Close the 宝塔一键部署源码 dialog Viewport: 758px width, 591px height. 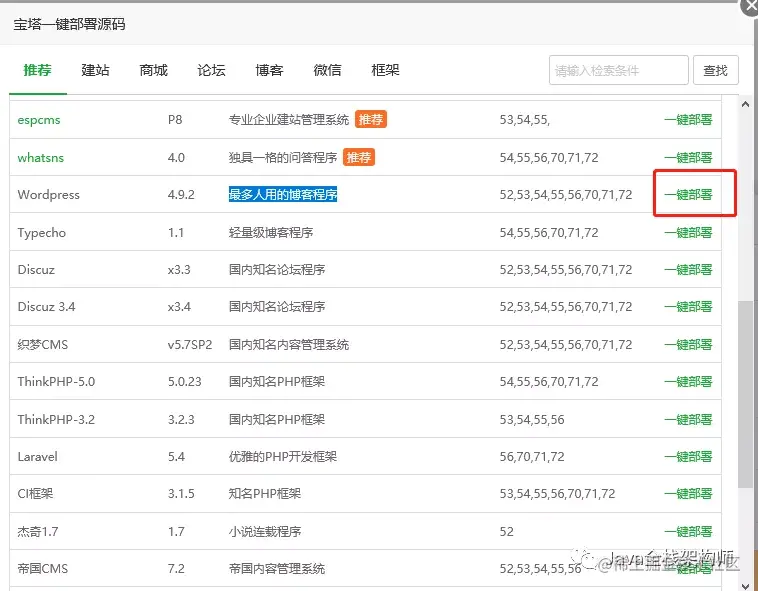(751, 7)
